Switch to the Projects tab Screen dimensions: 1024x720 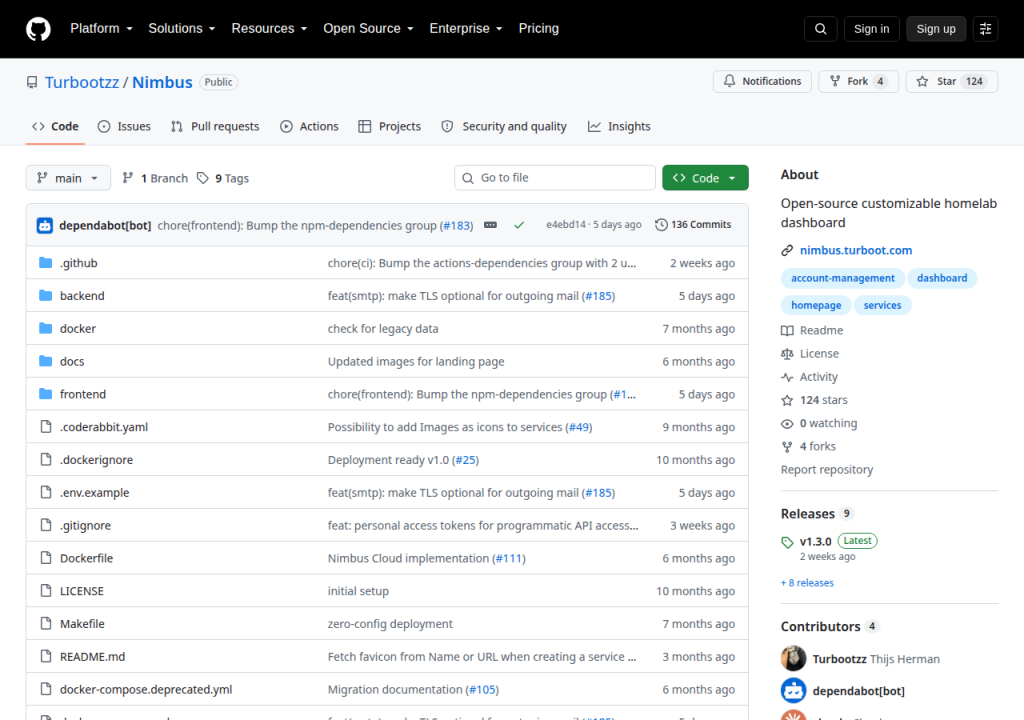pyautogui.click(x=390, y=127)
